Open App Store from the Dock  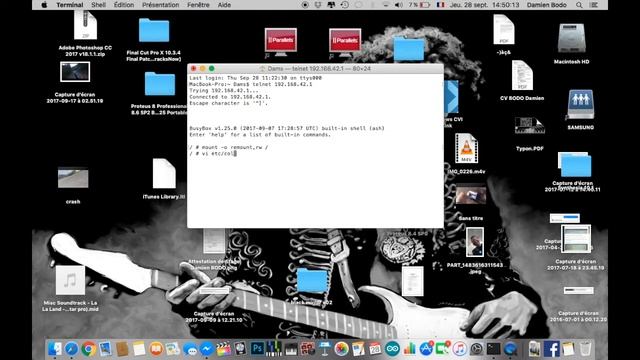coord(426,349)
